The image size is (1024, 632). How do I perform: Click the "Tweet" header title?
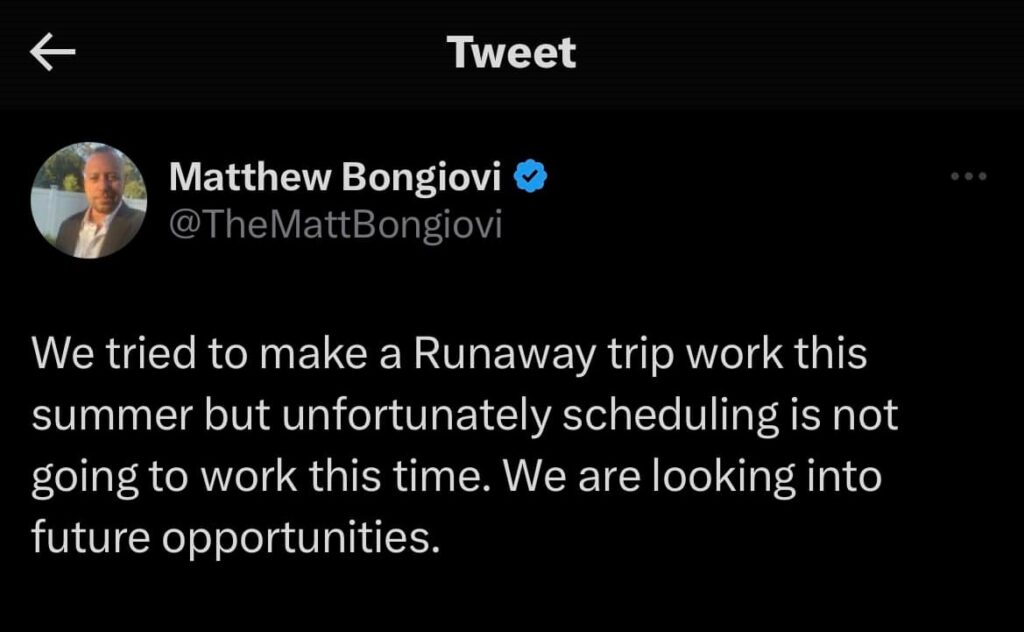click(x=512, y=52)
